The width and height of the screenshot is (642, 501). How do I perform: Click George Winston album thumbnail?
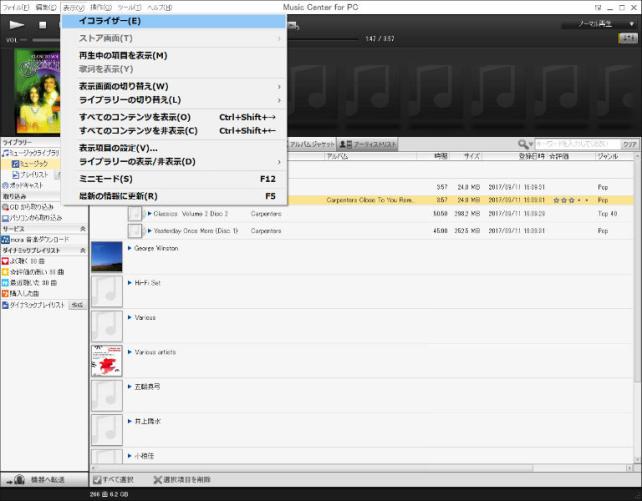[106, 257]
